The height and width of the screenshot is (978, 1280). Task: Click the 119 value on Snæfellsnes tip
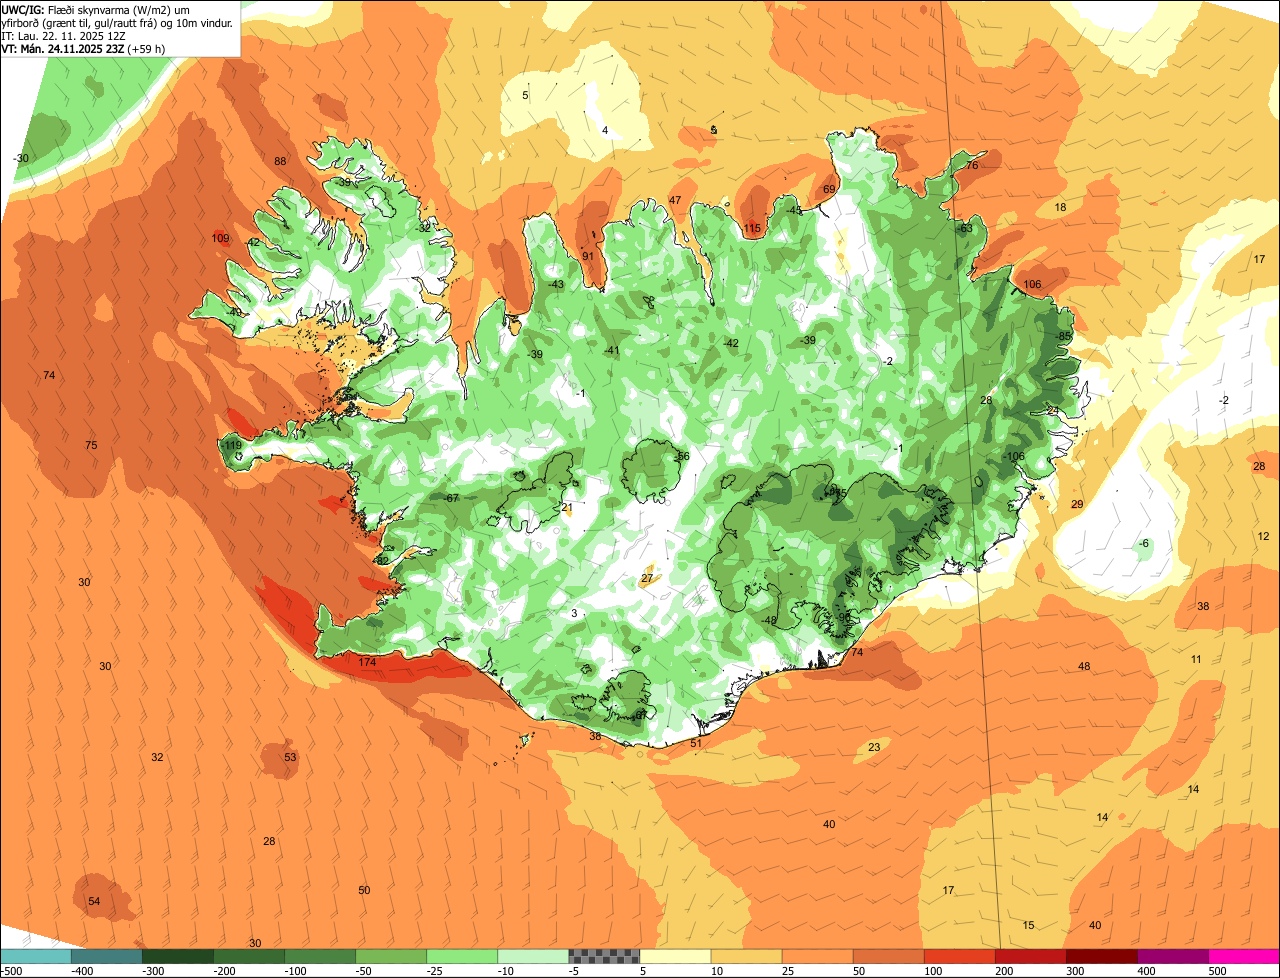point(232,445)
